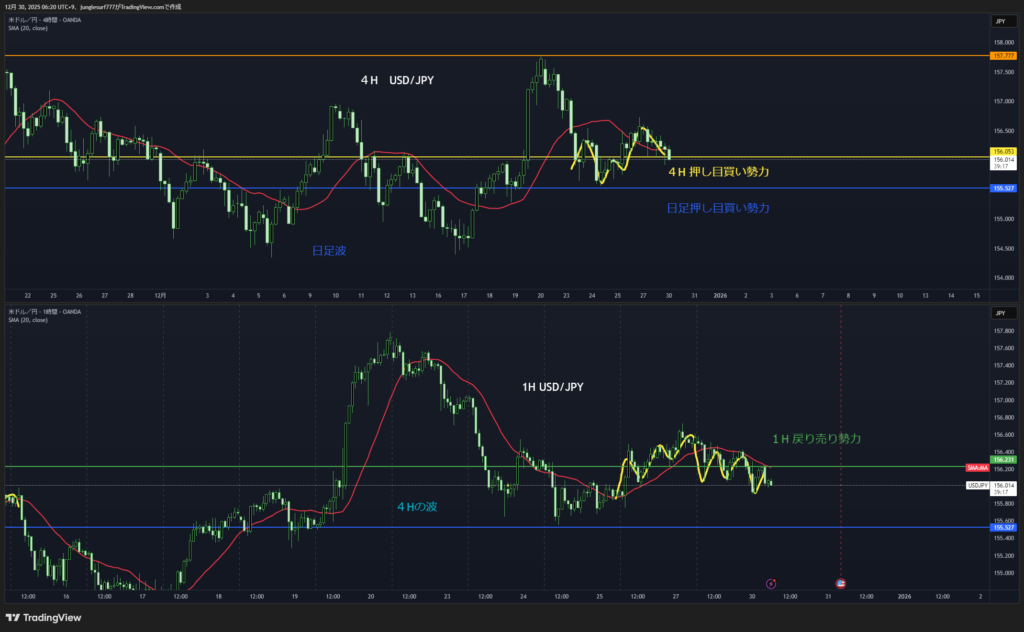This screenshot has height=632, width=1024.
Task: Select the green '1H 戻り売り勢力' text label
Action: coord(816,439)
